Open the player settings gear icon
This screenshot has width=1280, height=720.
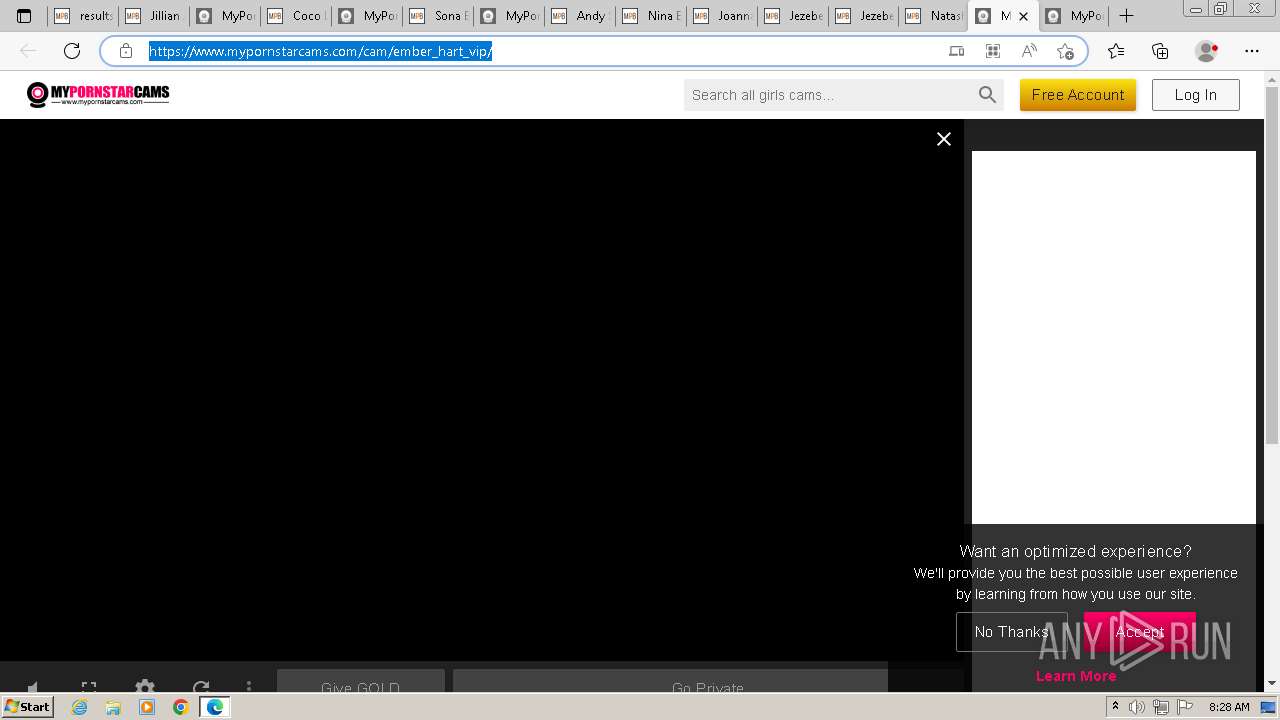pyautogui.click(x=145, y=688)
